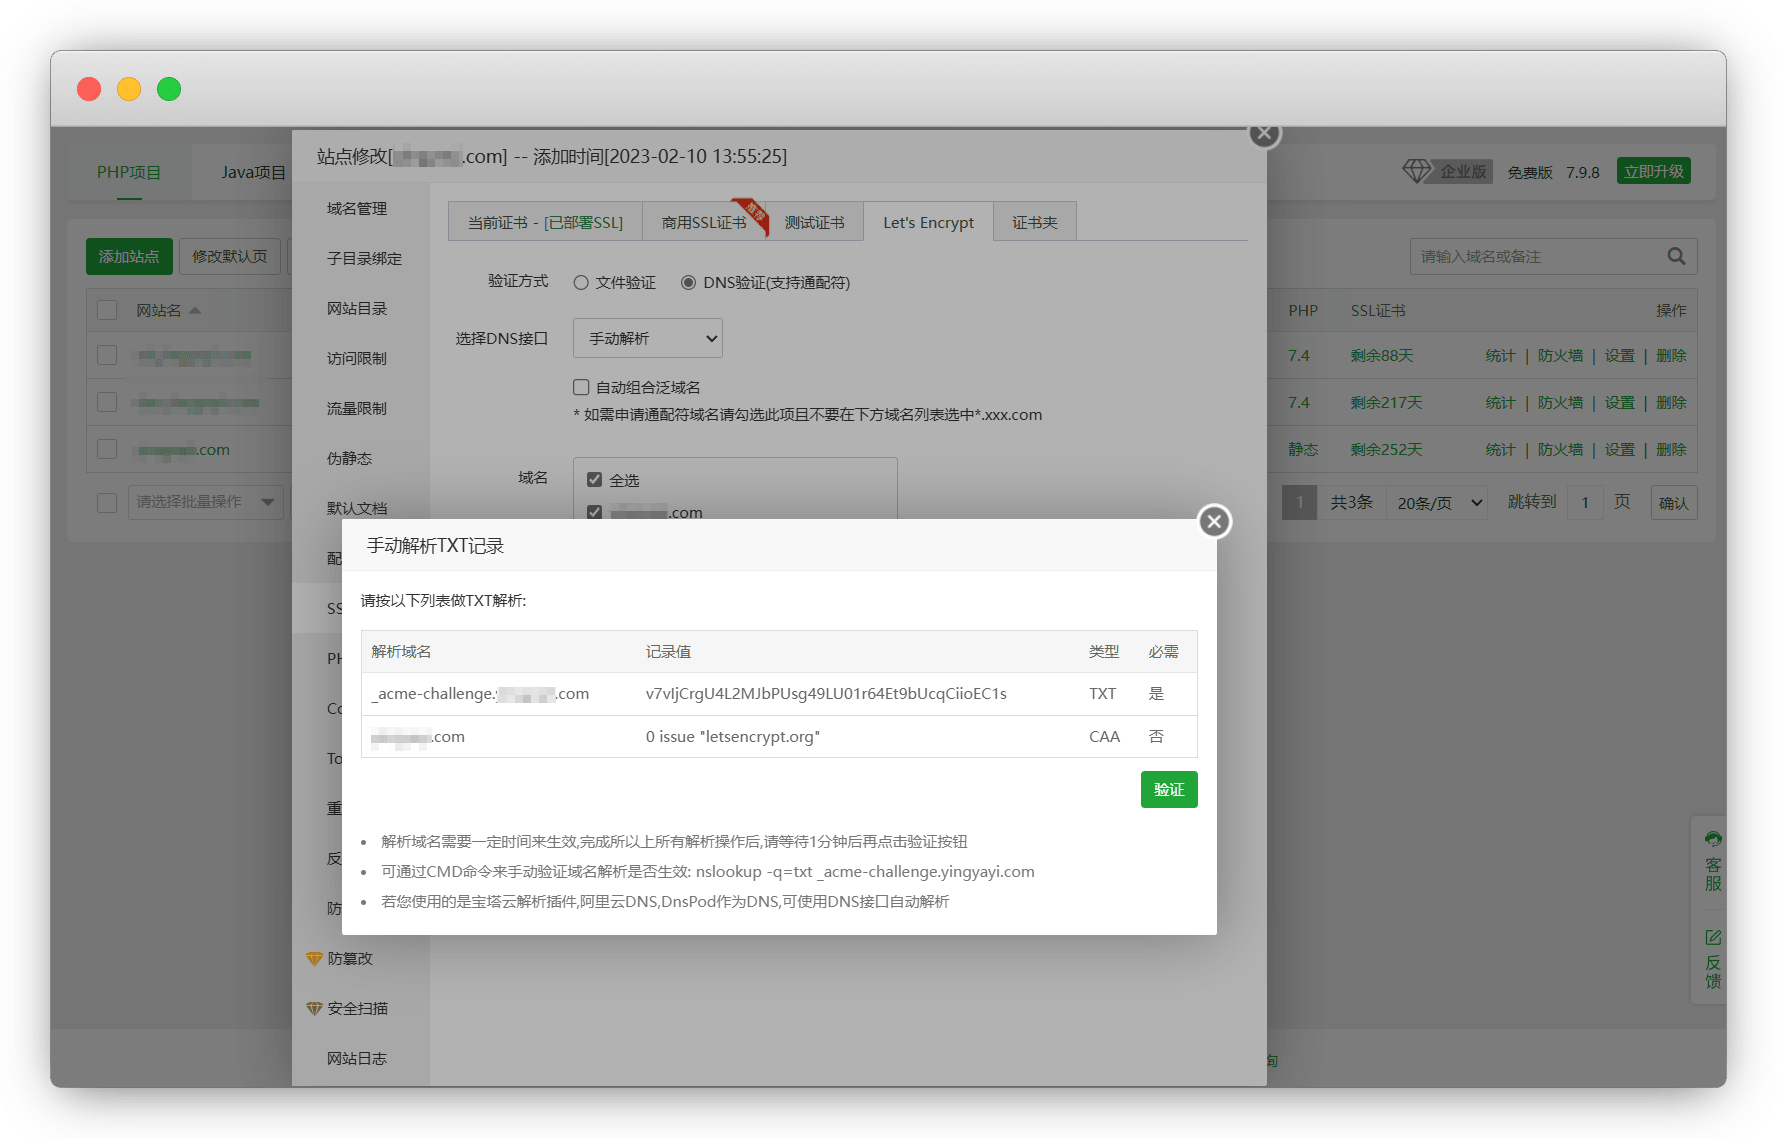Image resolution: width=1777 pixels, height=1138 pixels.
Task: Close the site modification window
Action: 1264,133
